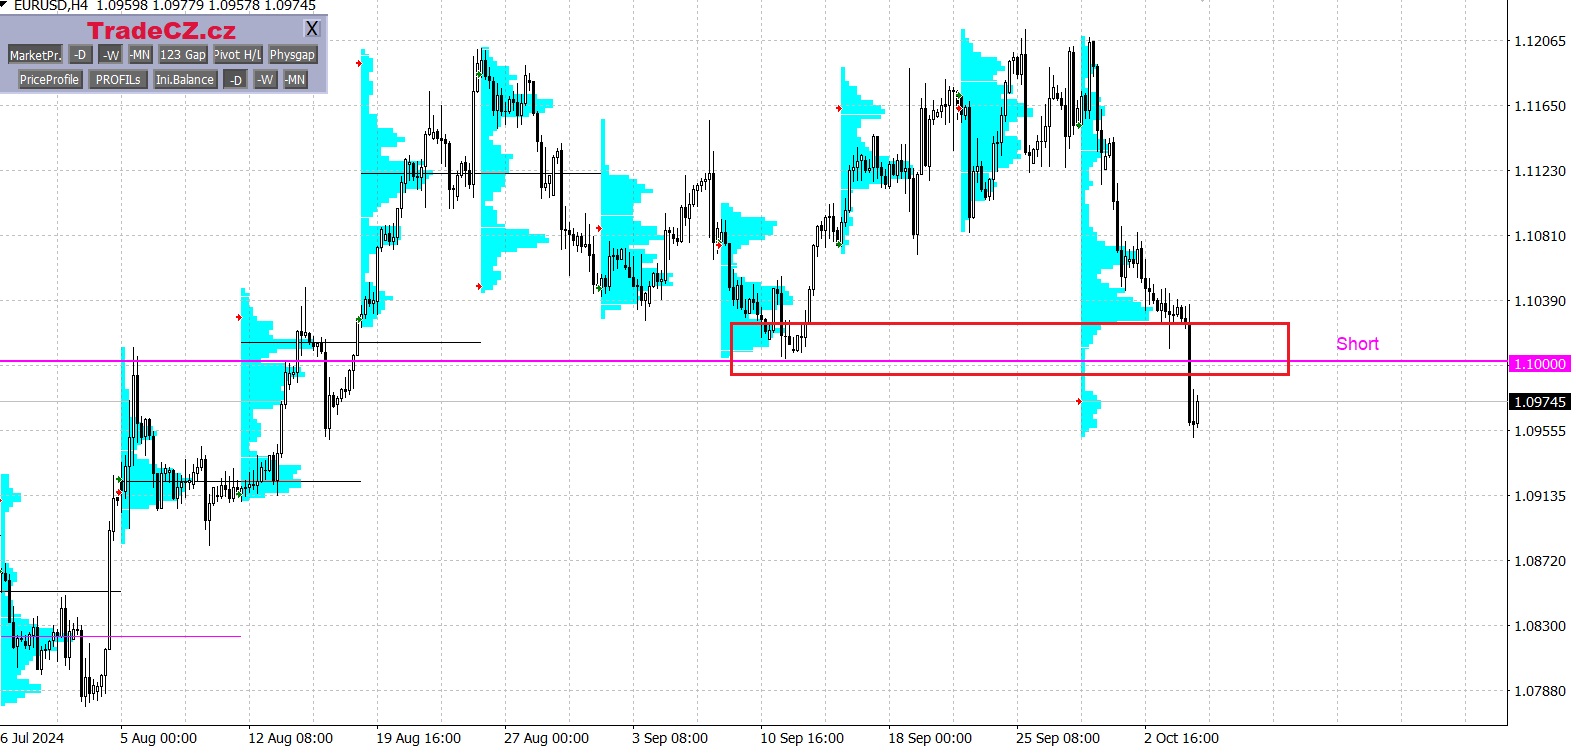Enable the -D button beside MarketPr.
This screenshot has height=756, width=1576.
tap(81, 55)
